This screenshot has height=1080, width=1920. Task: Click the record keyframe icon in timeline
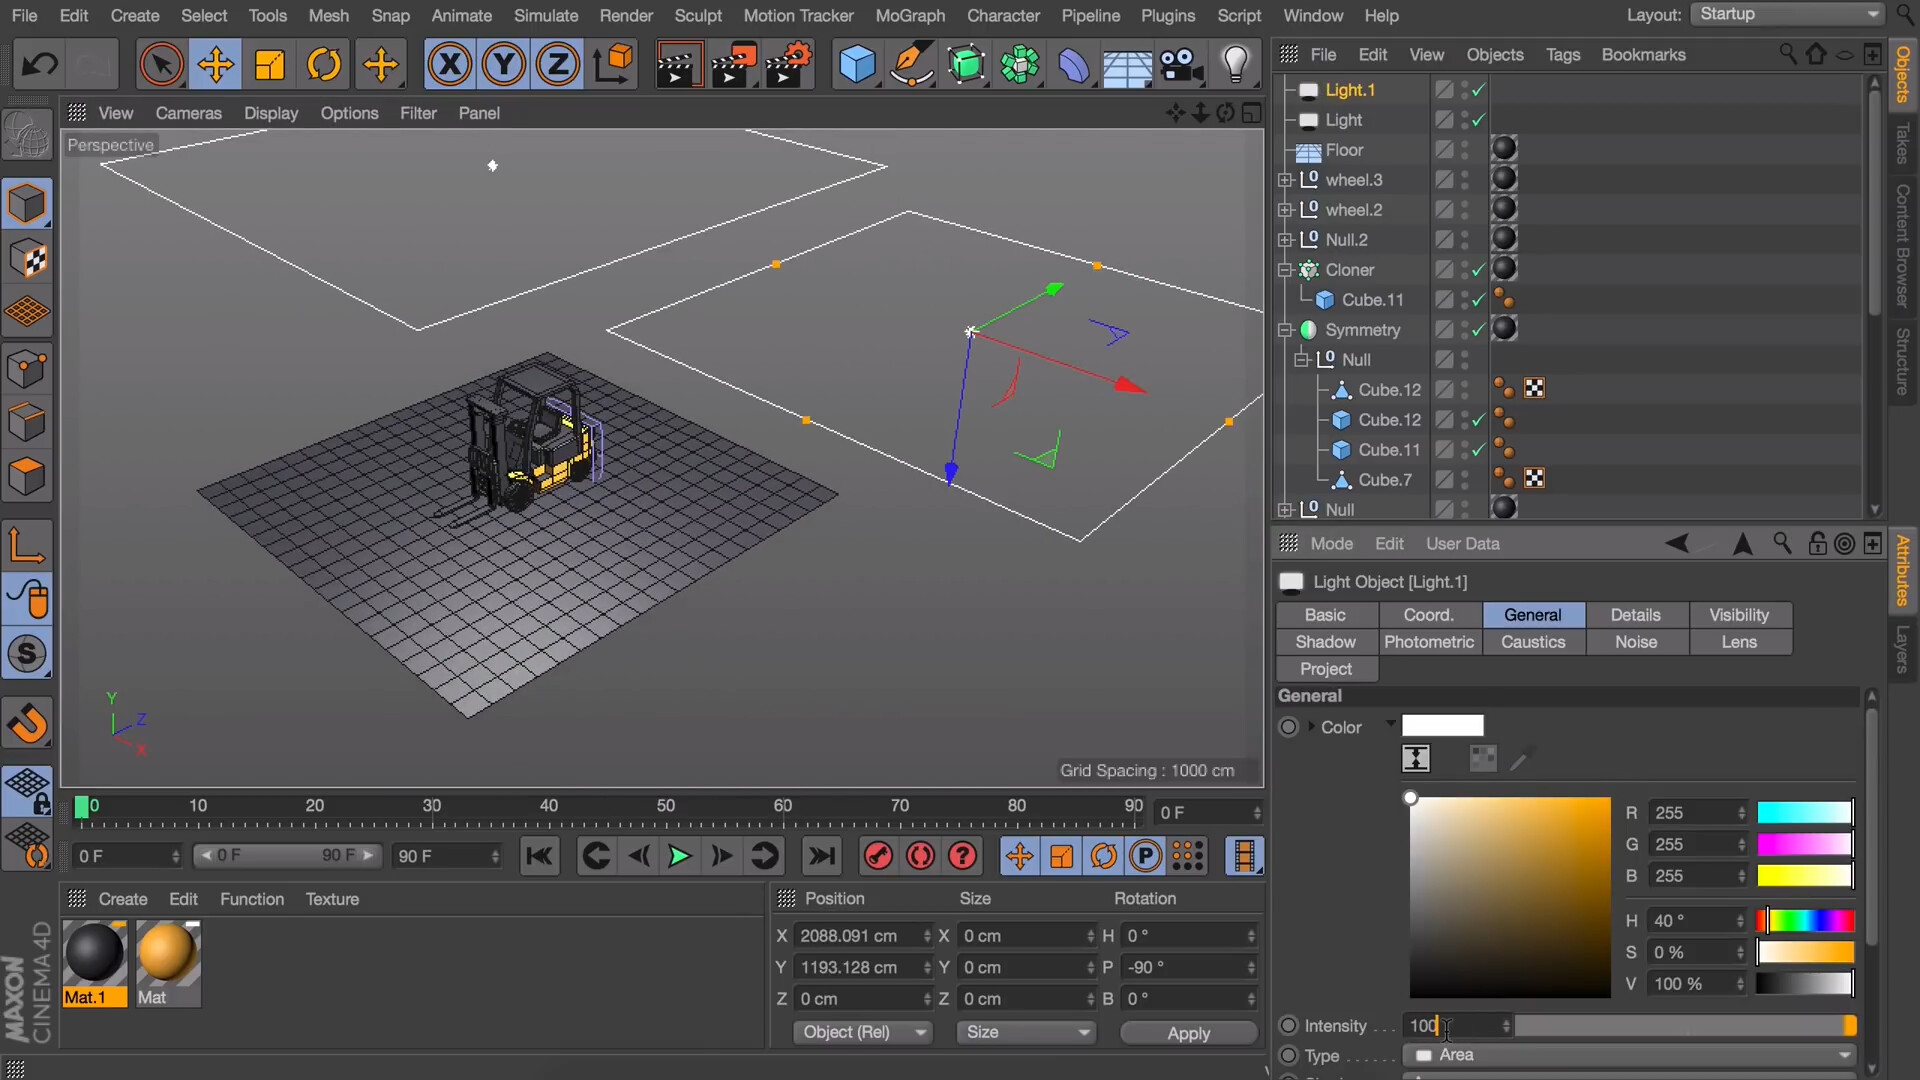(877, 856)
